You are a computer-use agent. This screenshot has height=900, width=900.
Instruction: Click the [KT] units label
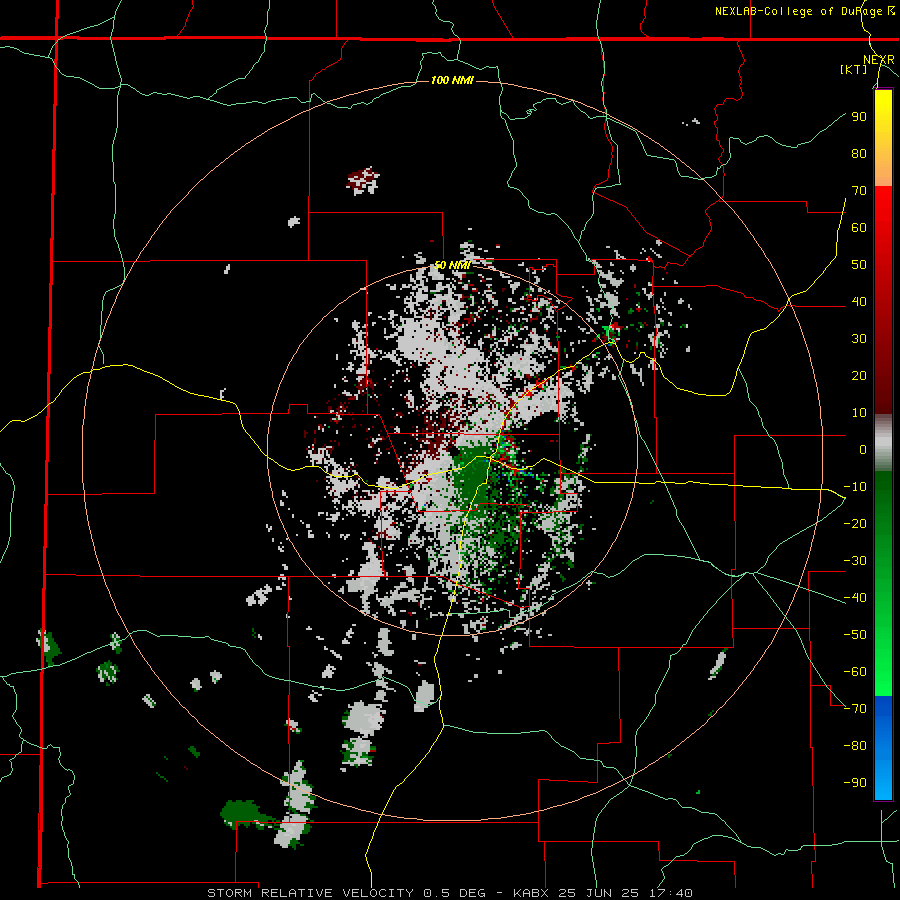click(x=854, y=69)
